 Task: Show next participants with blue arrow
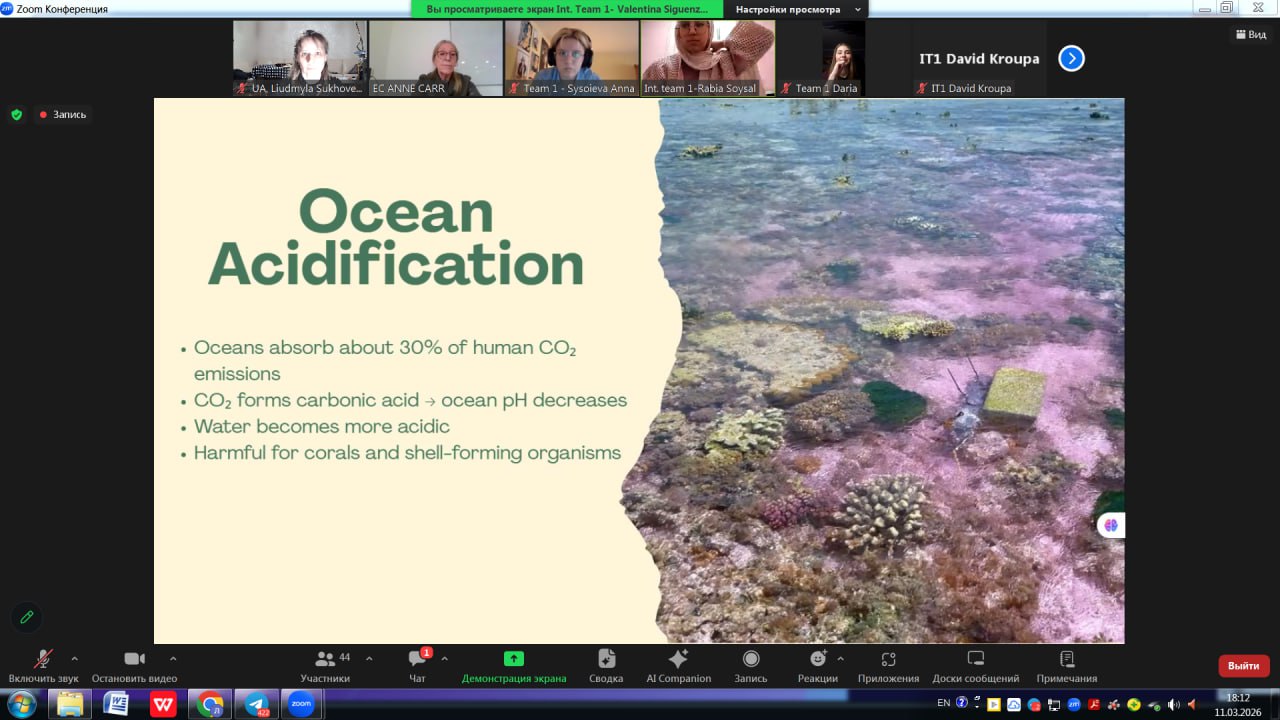coord(1071,59)
